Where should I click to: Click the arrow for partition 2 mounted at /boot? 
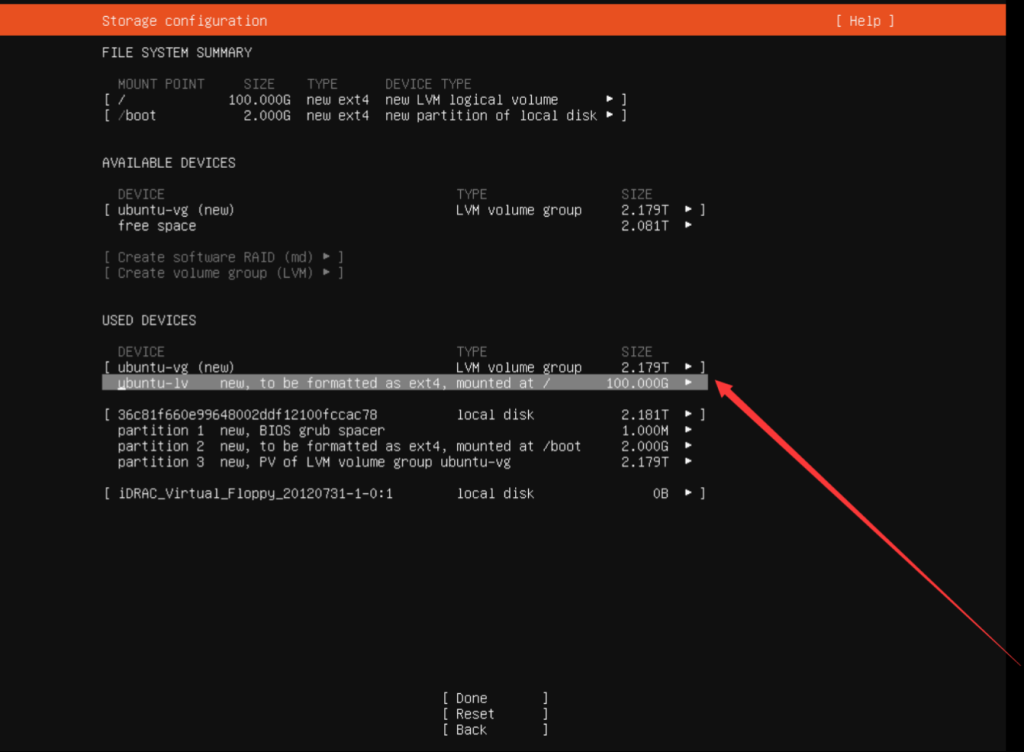click(688, 446)
